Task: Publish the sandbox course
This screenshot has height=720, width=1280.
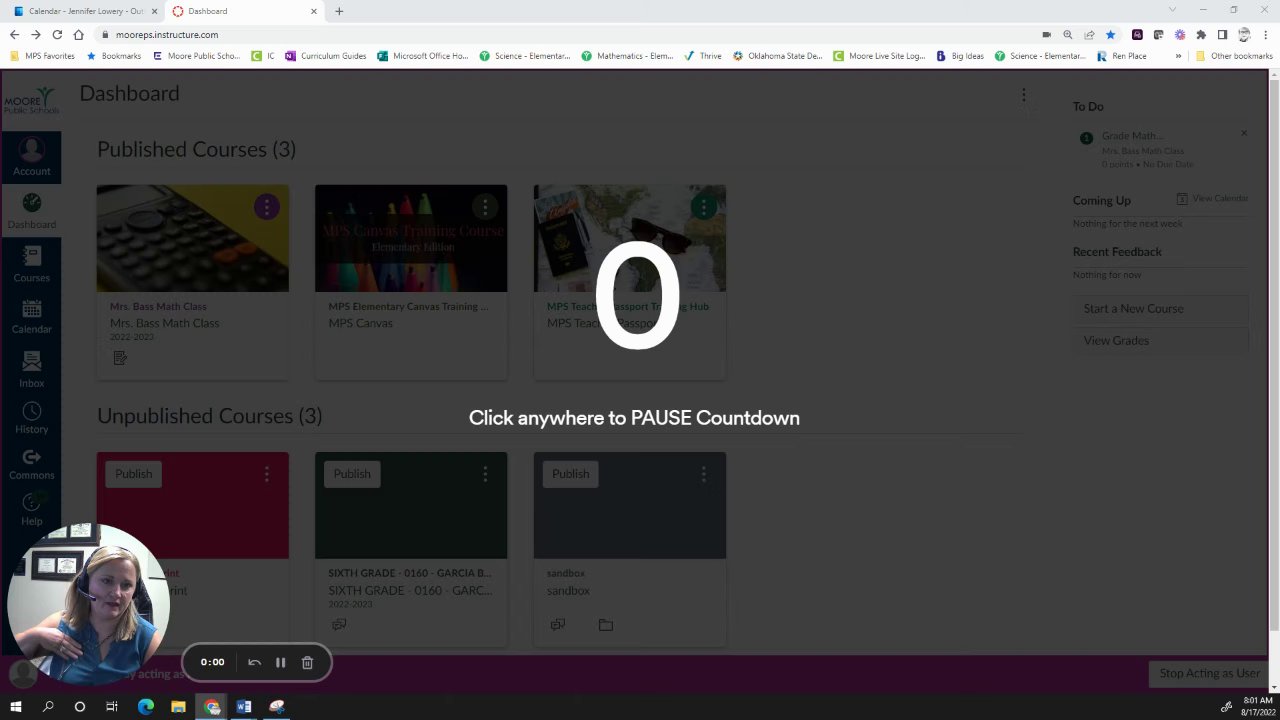Action: 570,474
